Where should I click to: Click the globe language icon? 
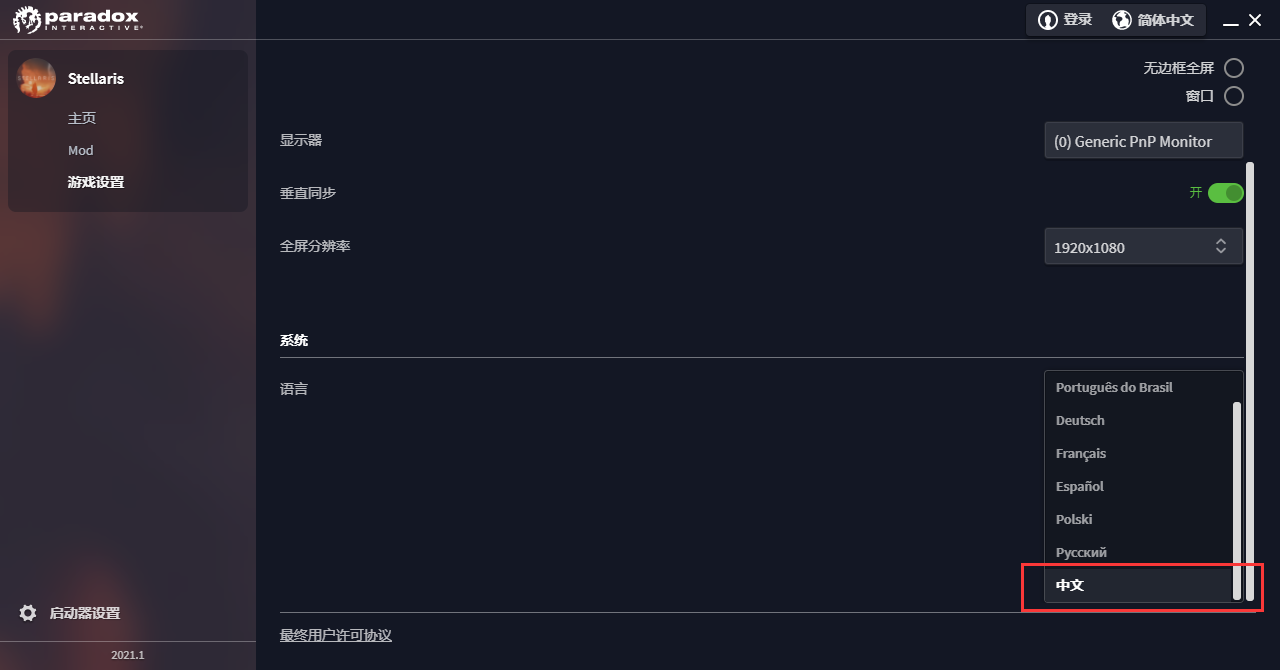click(1122, 20)
